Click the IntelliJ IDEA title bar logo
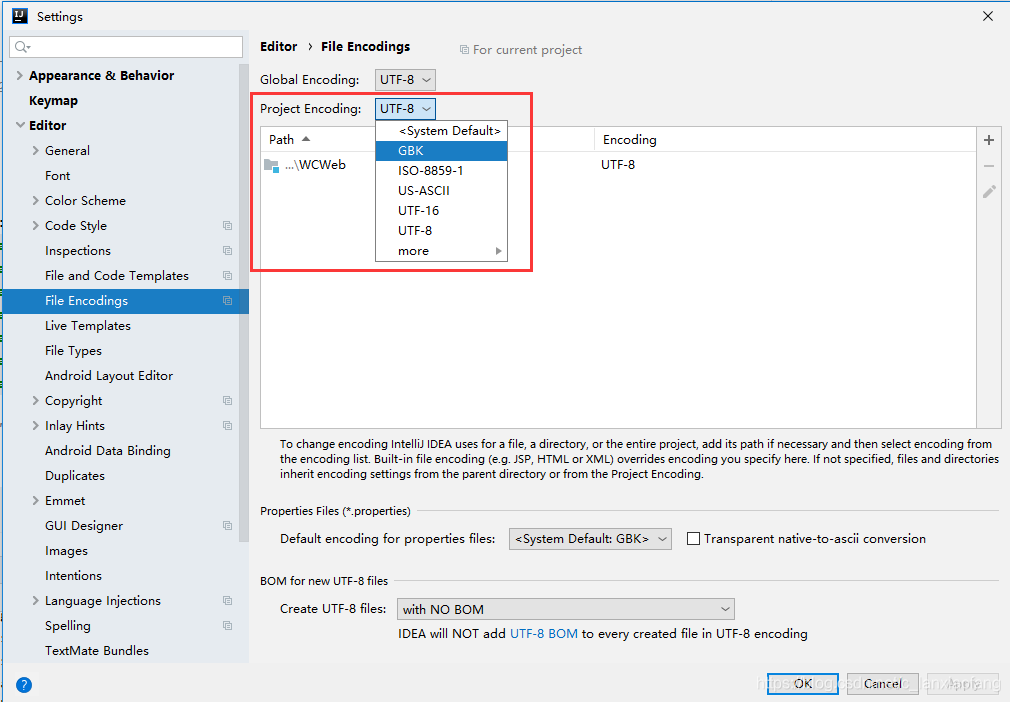Image resolution: width=1010 pixels, height=702 pixels. click(20, 16)
